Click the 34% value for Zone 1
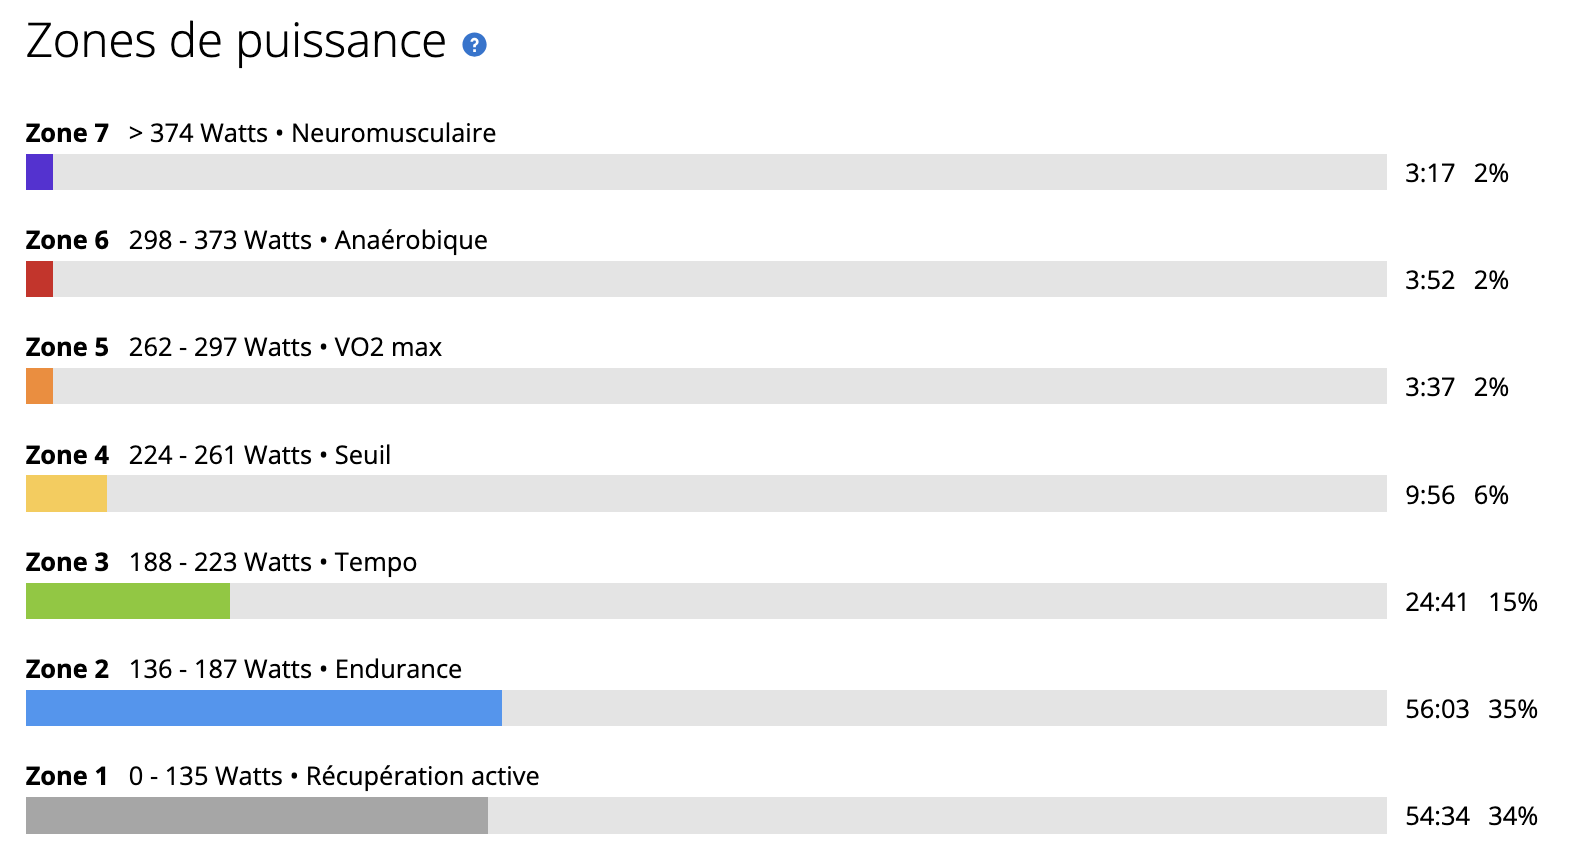1570x860 pixels. pos(1513,816)
